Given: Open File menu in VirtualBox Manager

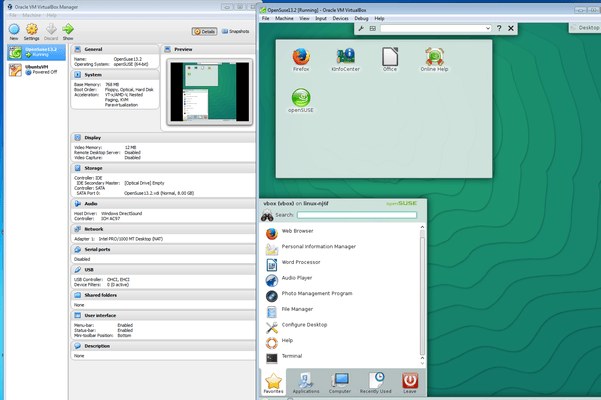Looking at the screenshot, I should [x=13, y=15].
